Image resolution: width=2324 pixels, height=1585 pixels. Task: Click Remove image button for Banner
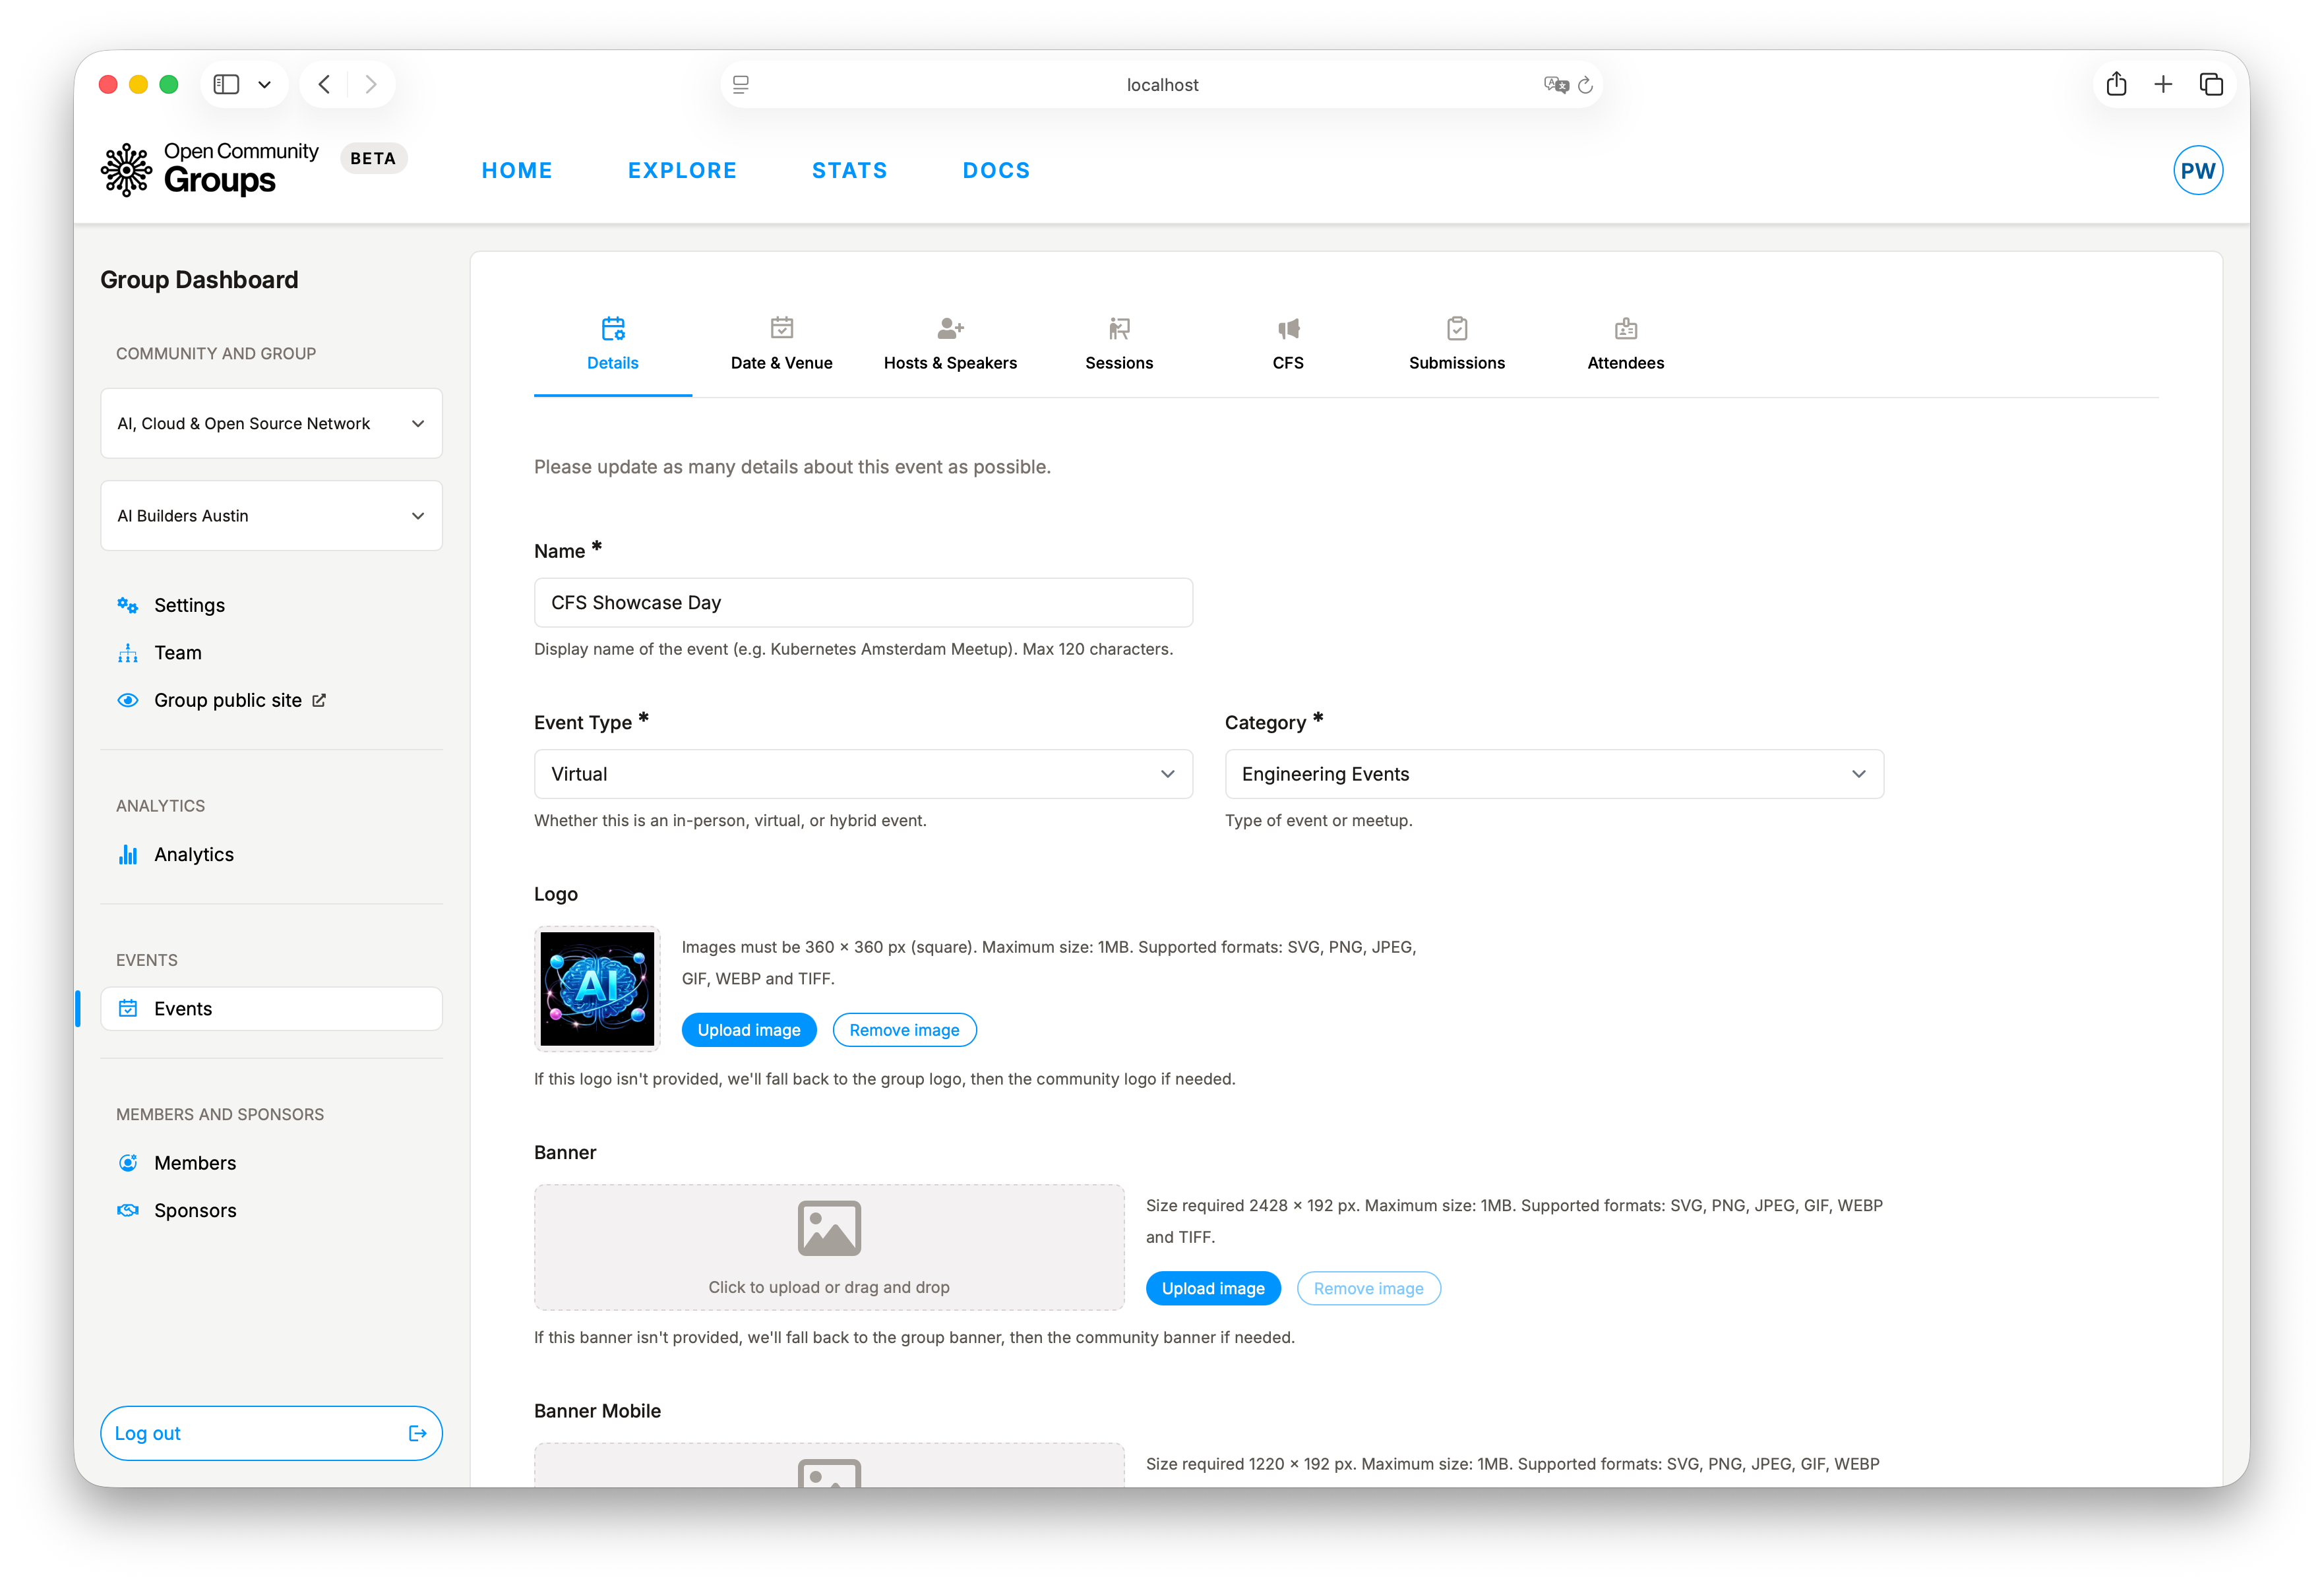pyautogui.click(x=1368, y=1288)
